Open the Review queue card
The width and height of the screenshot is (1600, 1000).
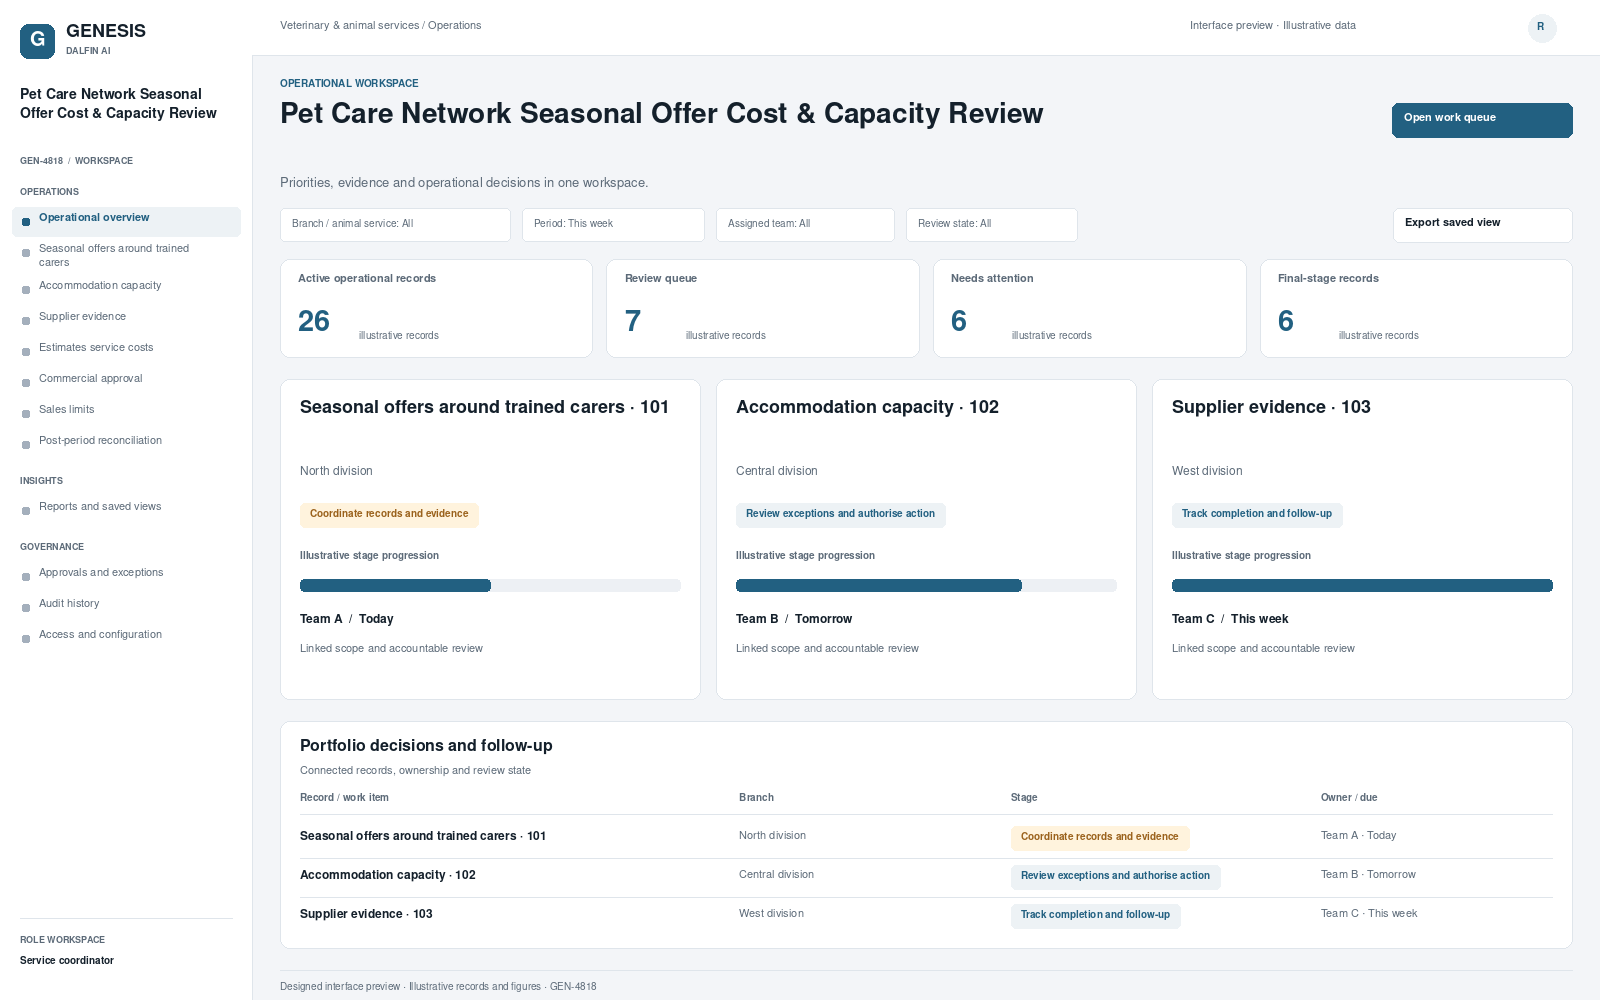click(762, 308)
